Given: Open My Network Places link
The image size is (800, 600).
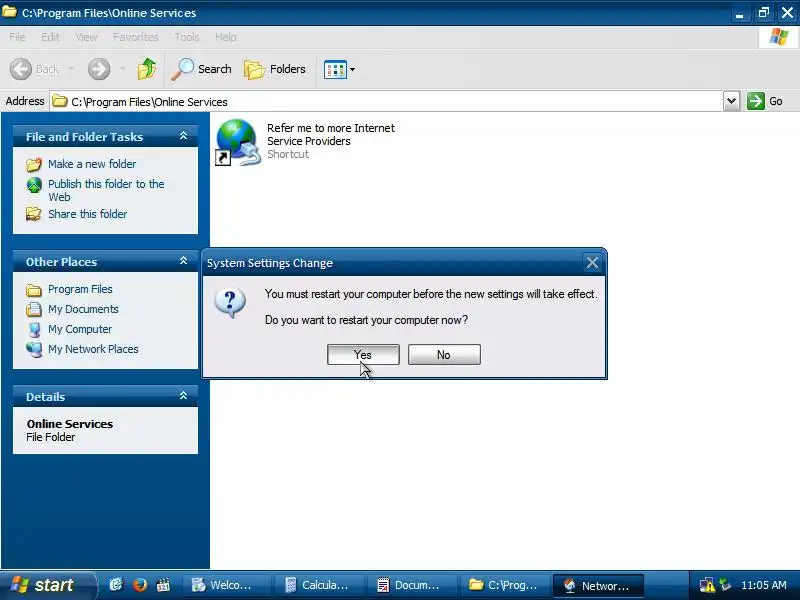Looking at the screenshot, I should coord(93,349).
